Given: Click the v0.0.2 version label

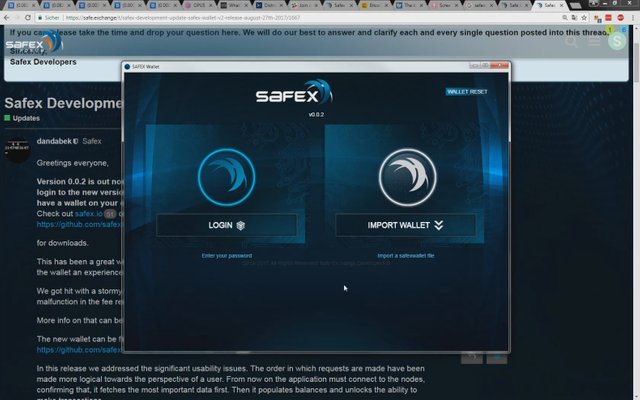Looking at the screenshot, I should [x=316, y=115].
